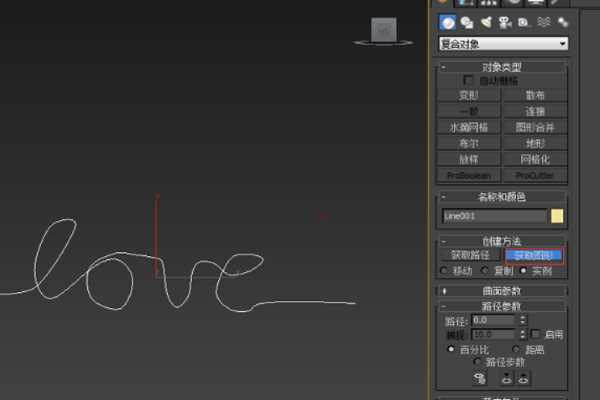The width and height of the screenshot is (600, 400).
Task: Click the 捕捉 value spinner arrows
Action: click(523, 334)
